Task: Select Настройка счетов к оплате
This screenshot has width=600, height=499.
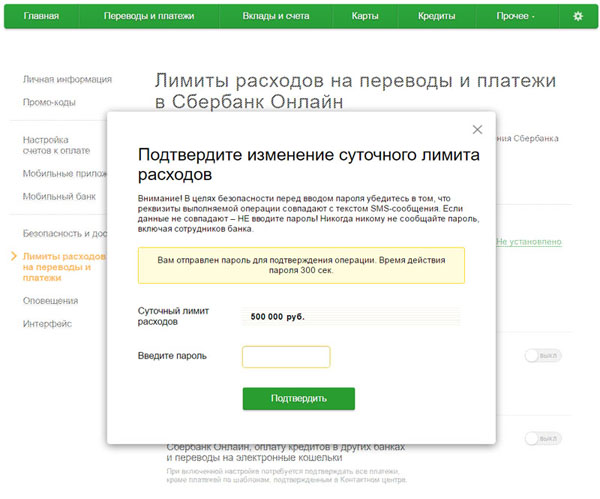Action: tap(56, 144)
